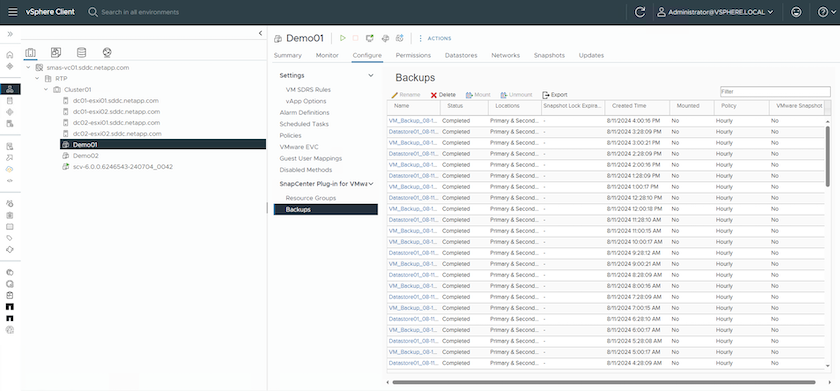Click the horizontal scrollbar under table
This screenshot has width=840, height=391.
click(x=604, y=382)
